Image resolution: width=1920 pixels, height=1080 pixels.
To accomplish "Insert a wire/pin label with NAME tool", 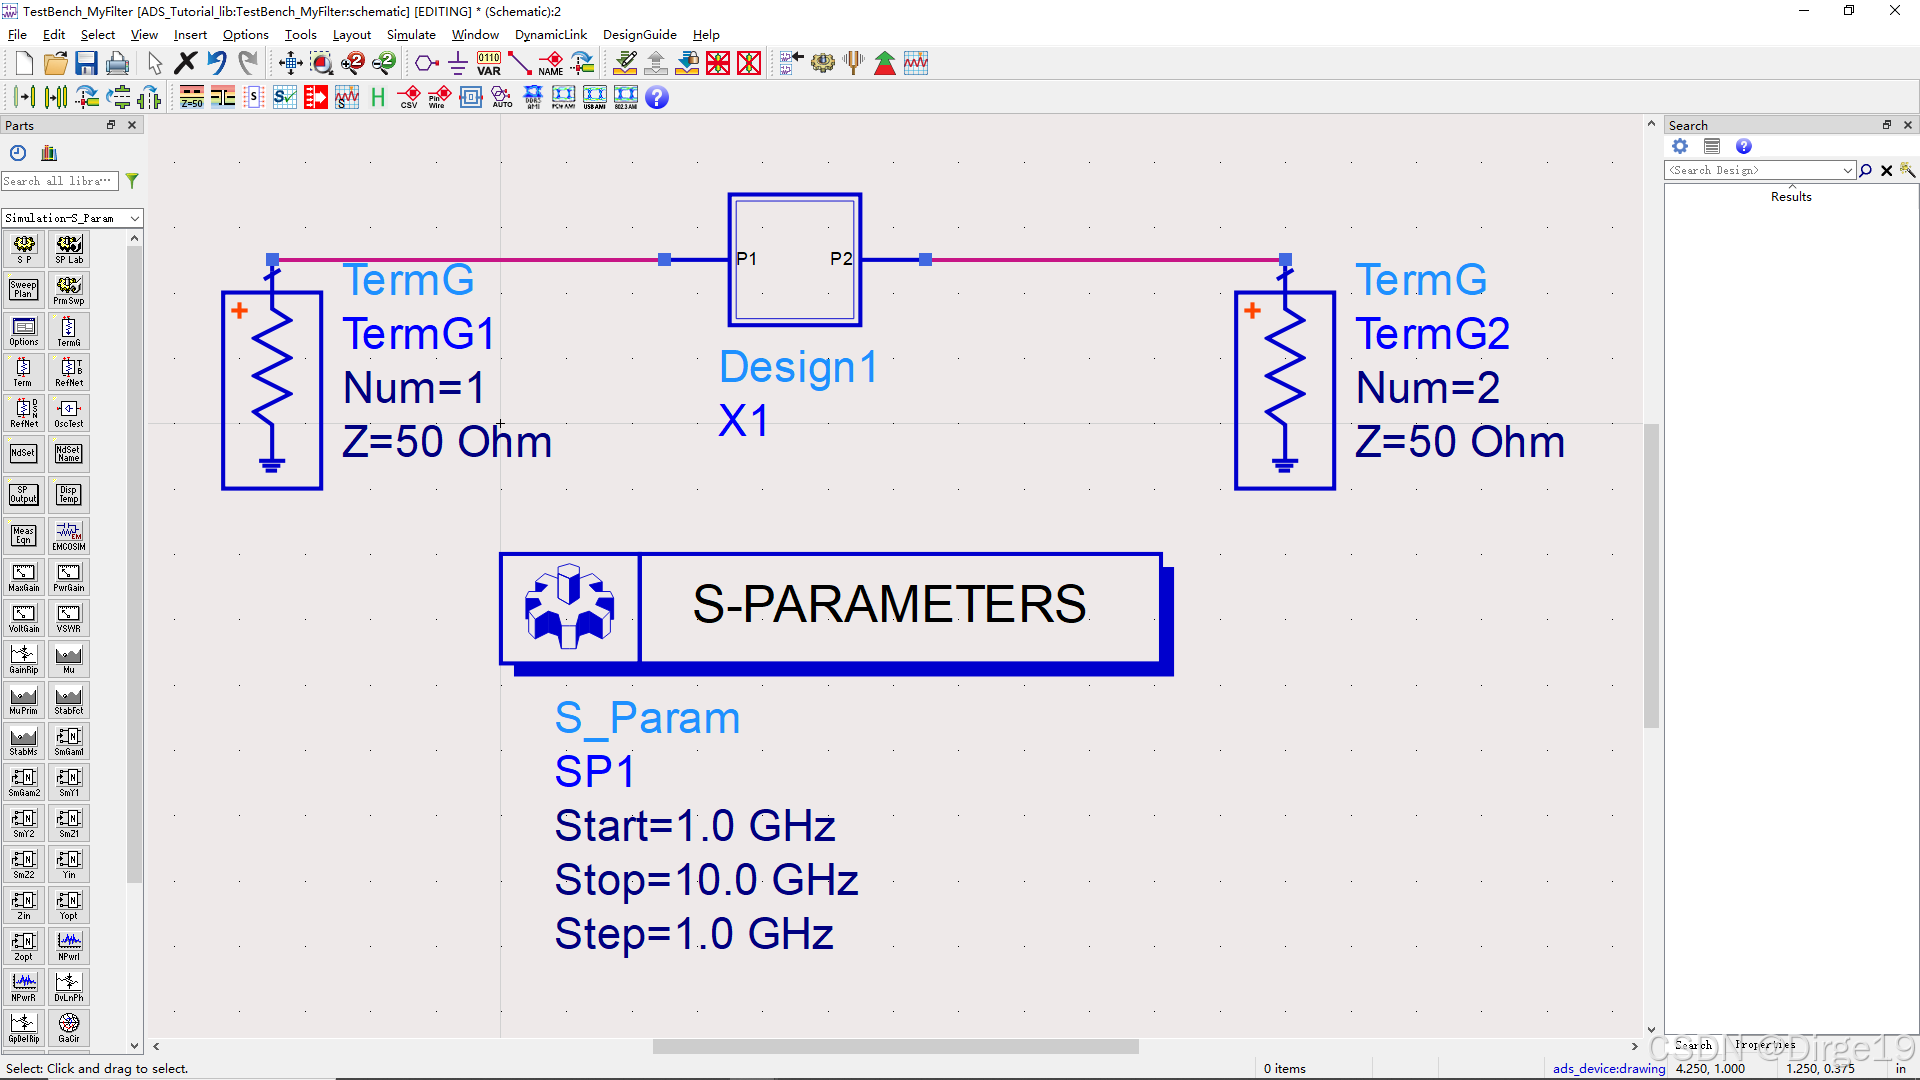I will 551,63.
